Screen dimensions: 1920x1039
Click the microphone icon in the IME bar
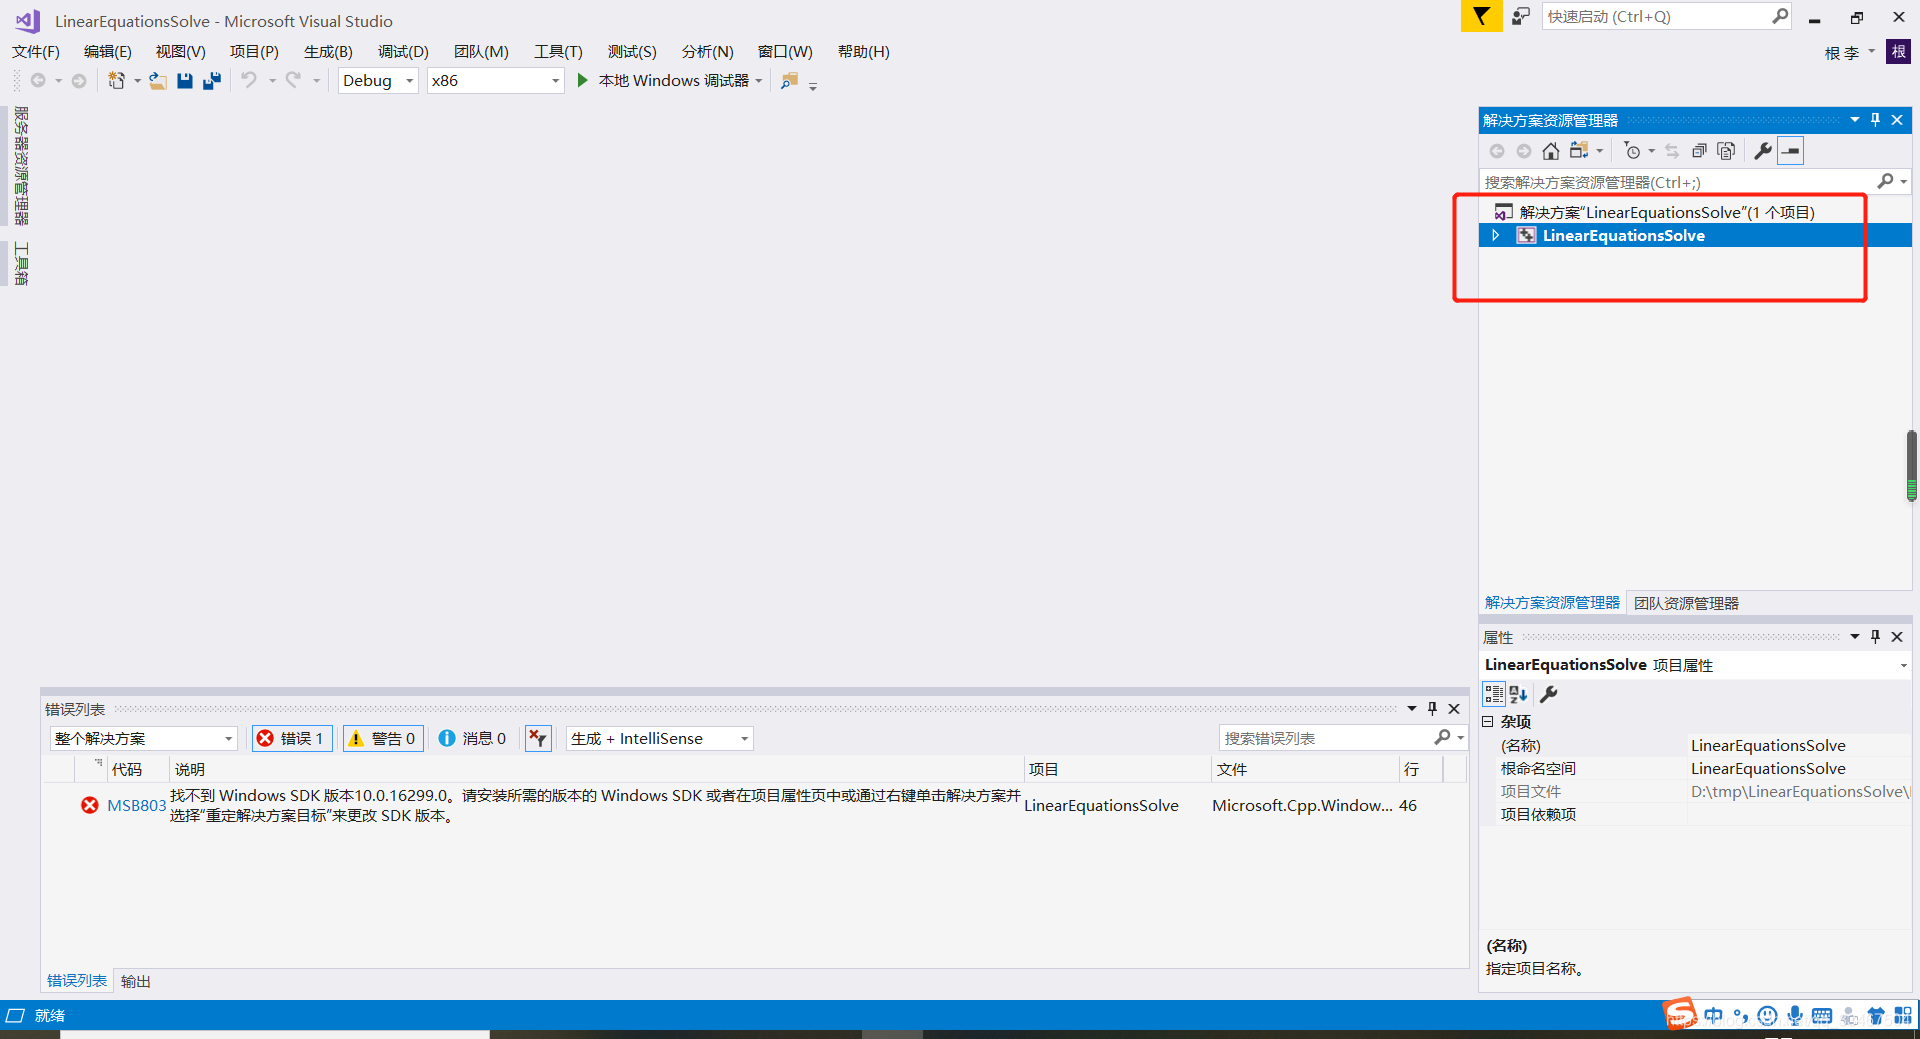[x=1795, y=1016]
